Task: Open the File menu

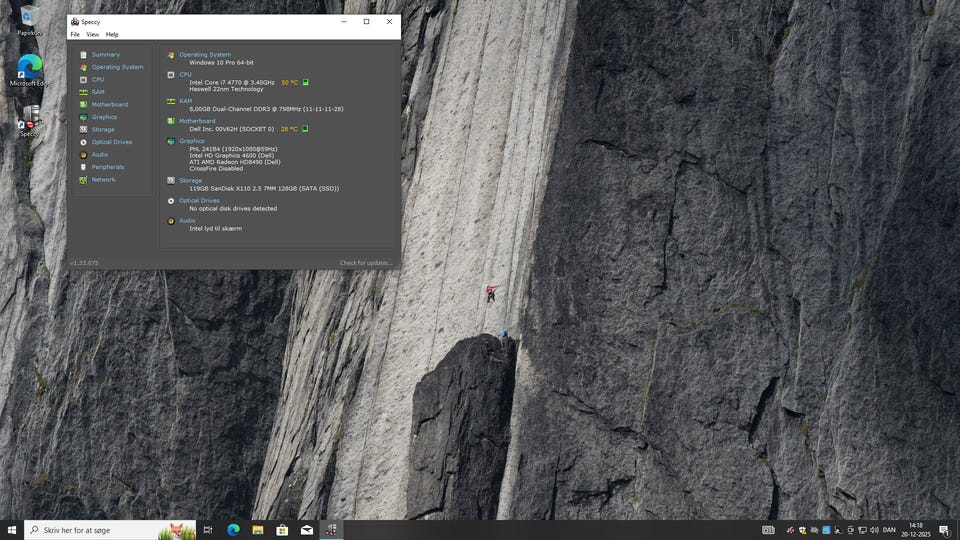Action: 75,34
